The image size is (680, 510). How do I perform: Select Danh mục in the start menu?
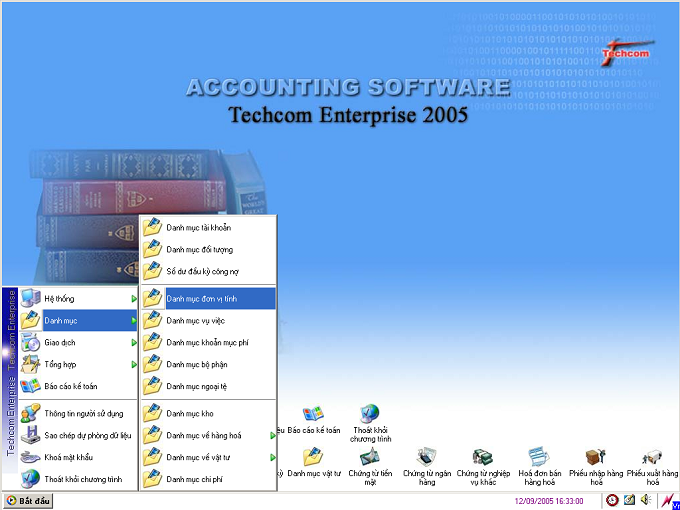[78, 320]
